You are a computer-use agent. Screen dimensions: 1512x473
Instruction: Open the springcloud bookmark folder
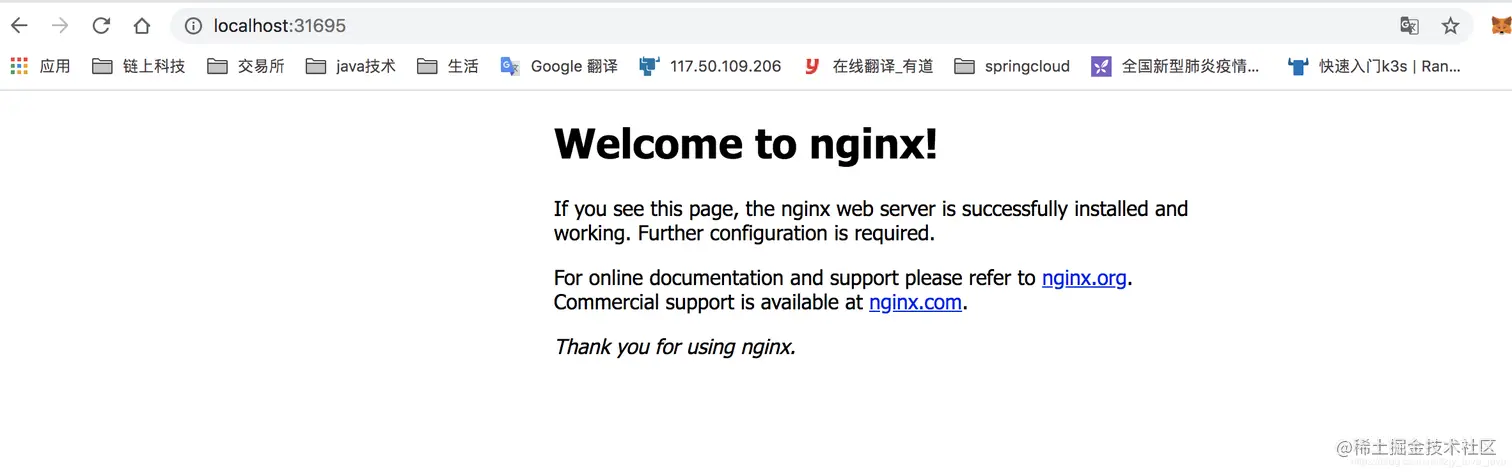(1012, 66)
